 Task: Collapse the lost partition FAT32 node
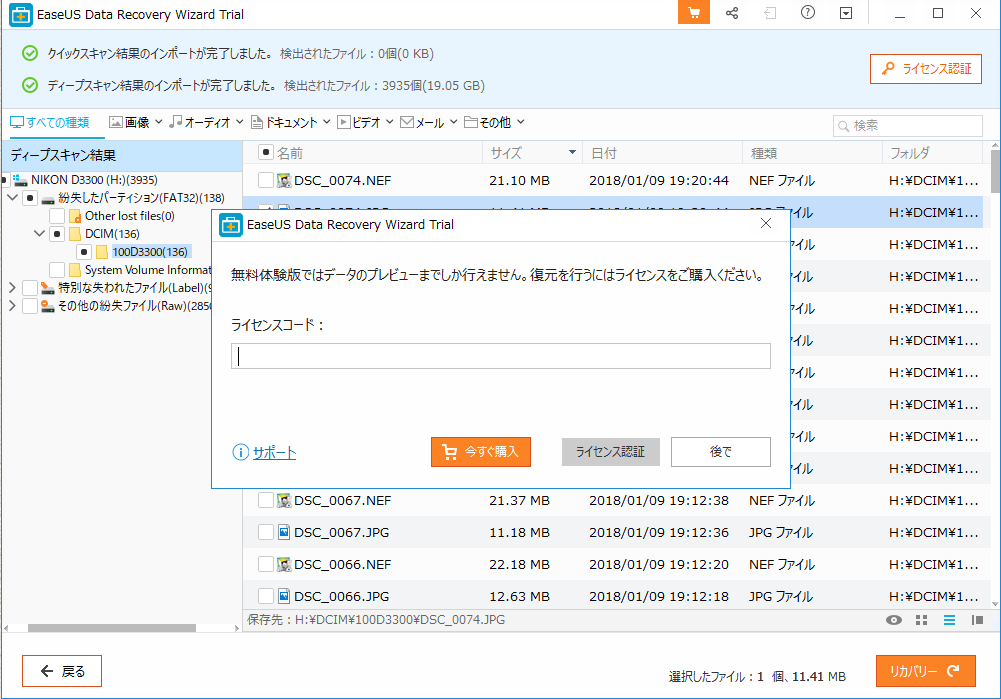(12, 198)
